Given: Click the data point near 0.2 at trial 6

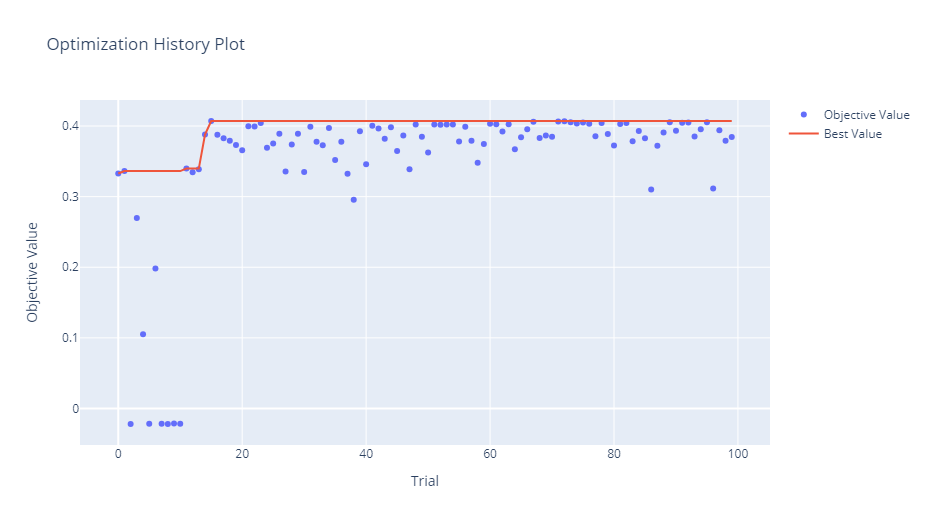Looking at the screenshot, I should [x=155, y=268].
